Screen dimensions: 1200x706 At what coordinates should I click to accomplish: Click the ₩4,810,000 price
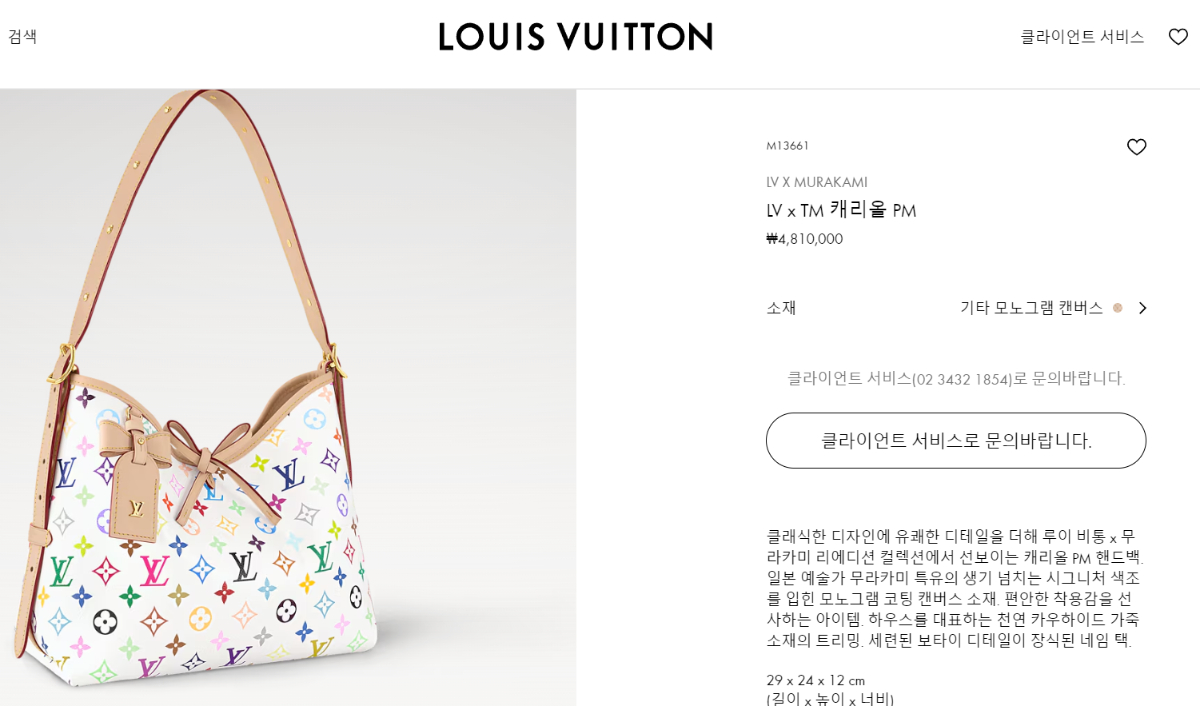pos(804,239)
